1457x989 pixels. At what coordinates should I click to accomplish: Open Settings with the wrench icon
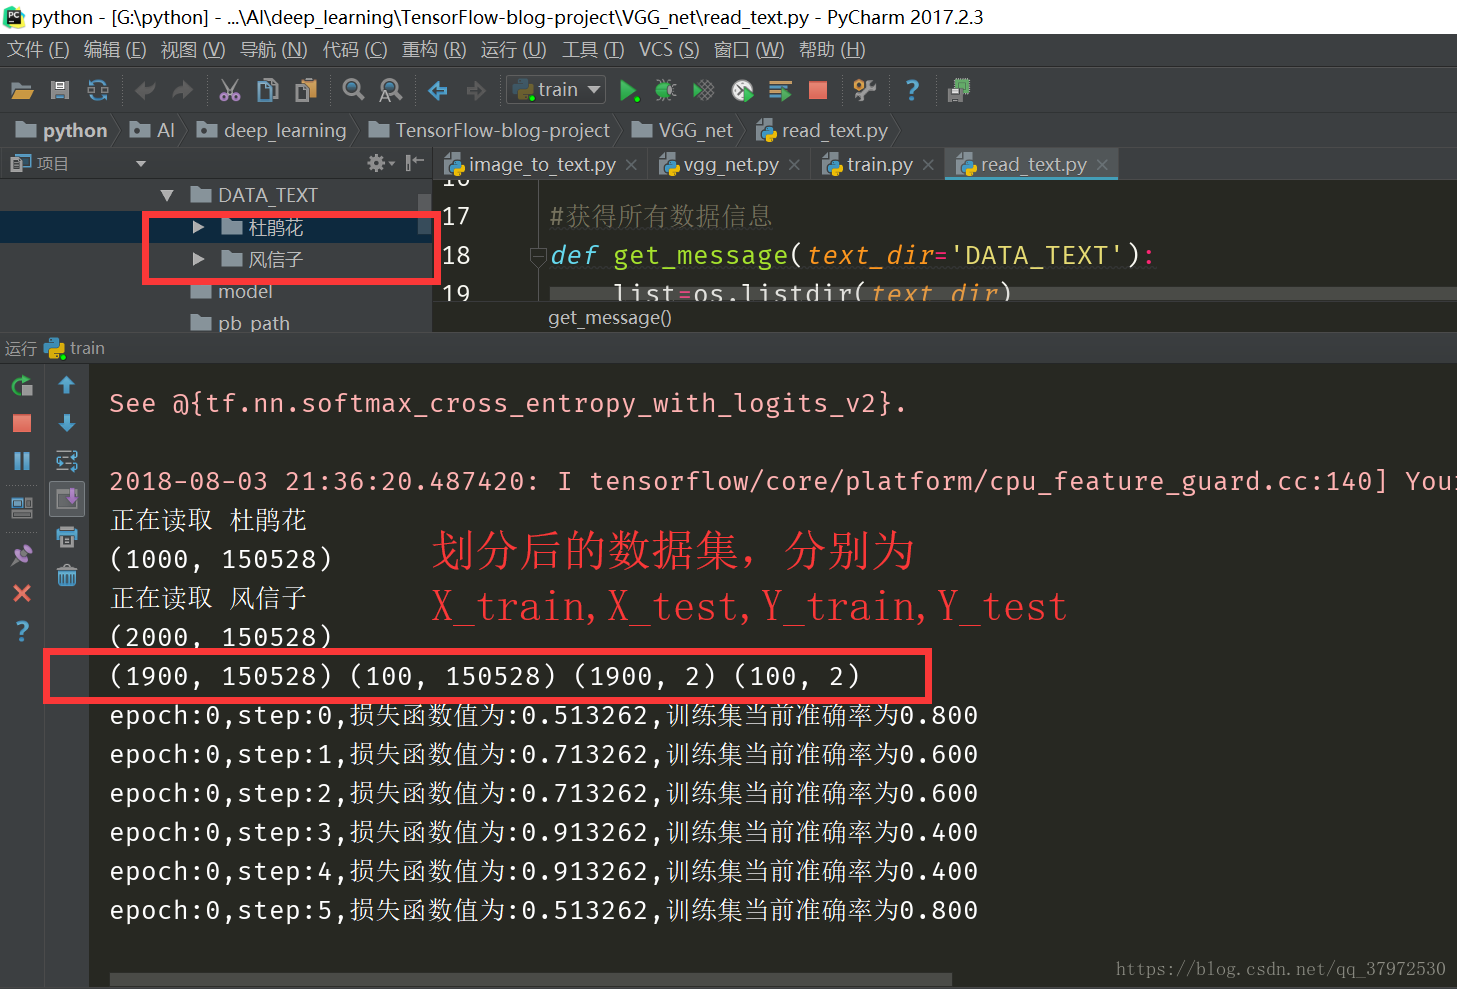865,91
